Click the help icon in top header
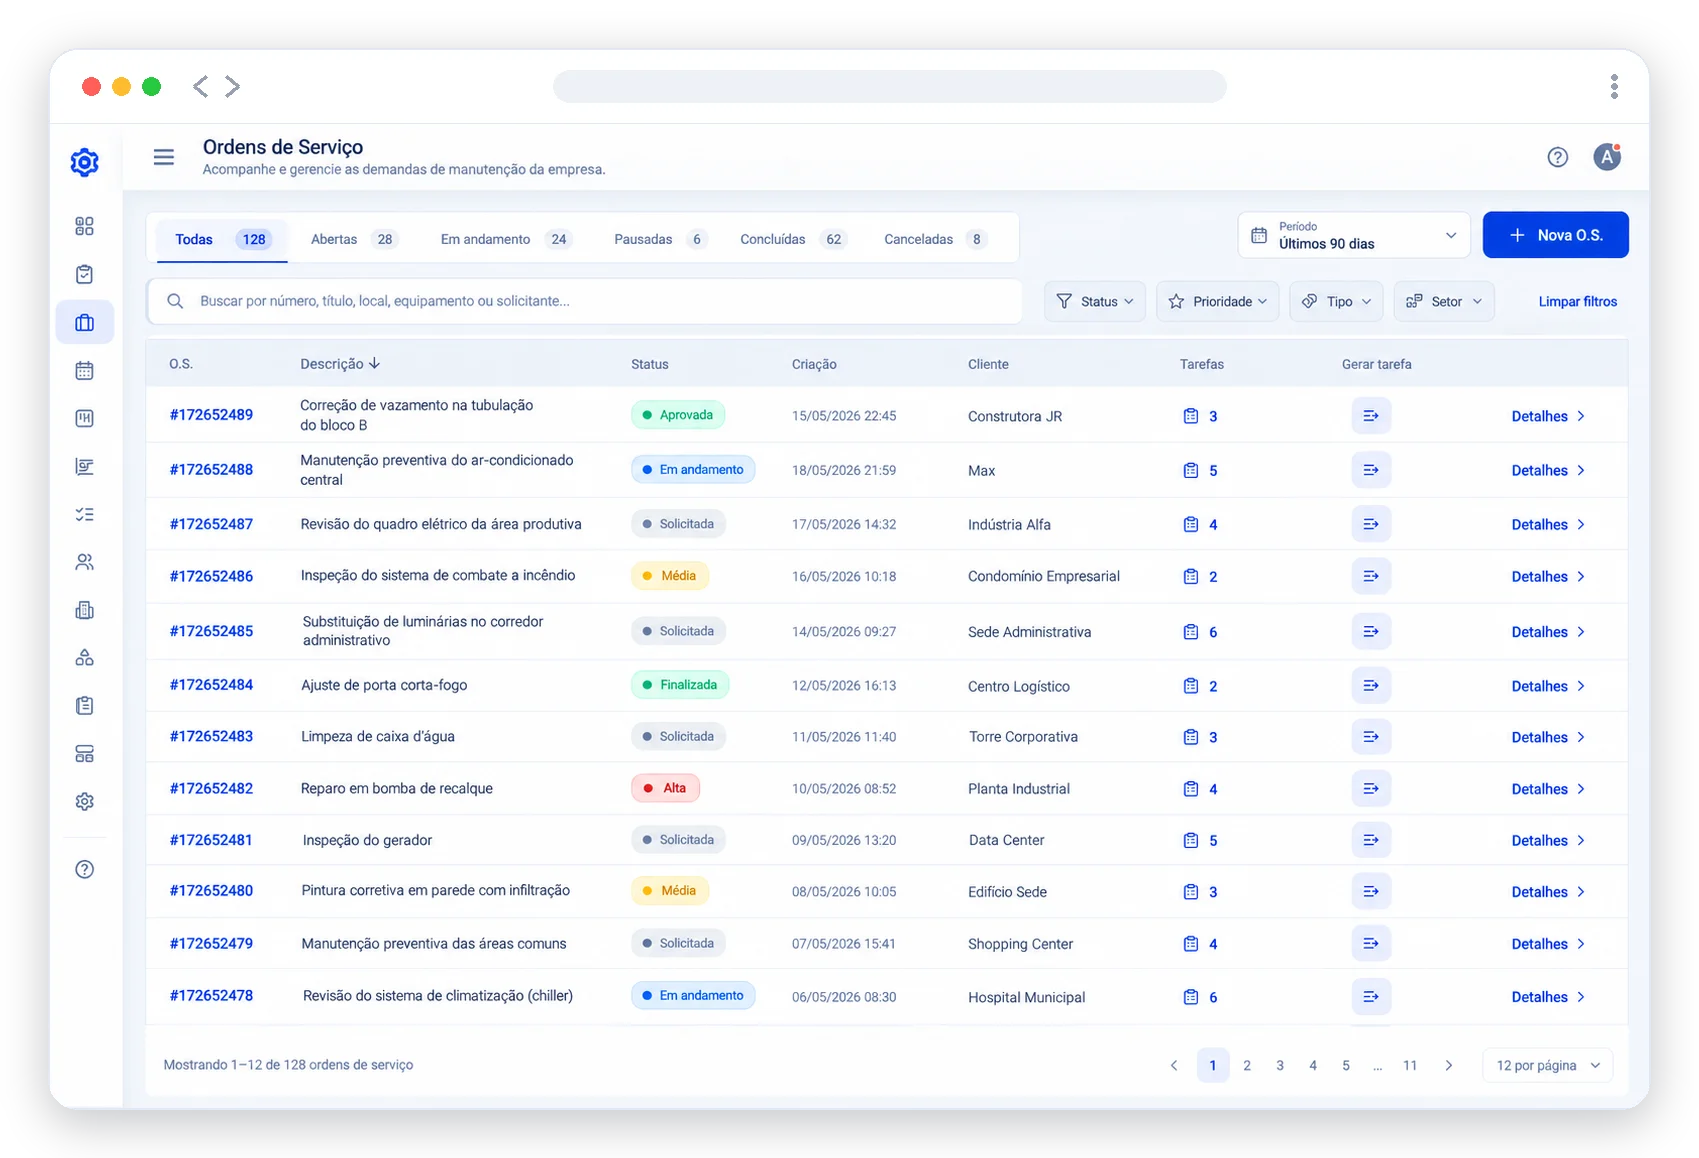 click(1557, 157)
